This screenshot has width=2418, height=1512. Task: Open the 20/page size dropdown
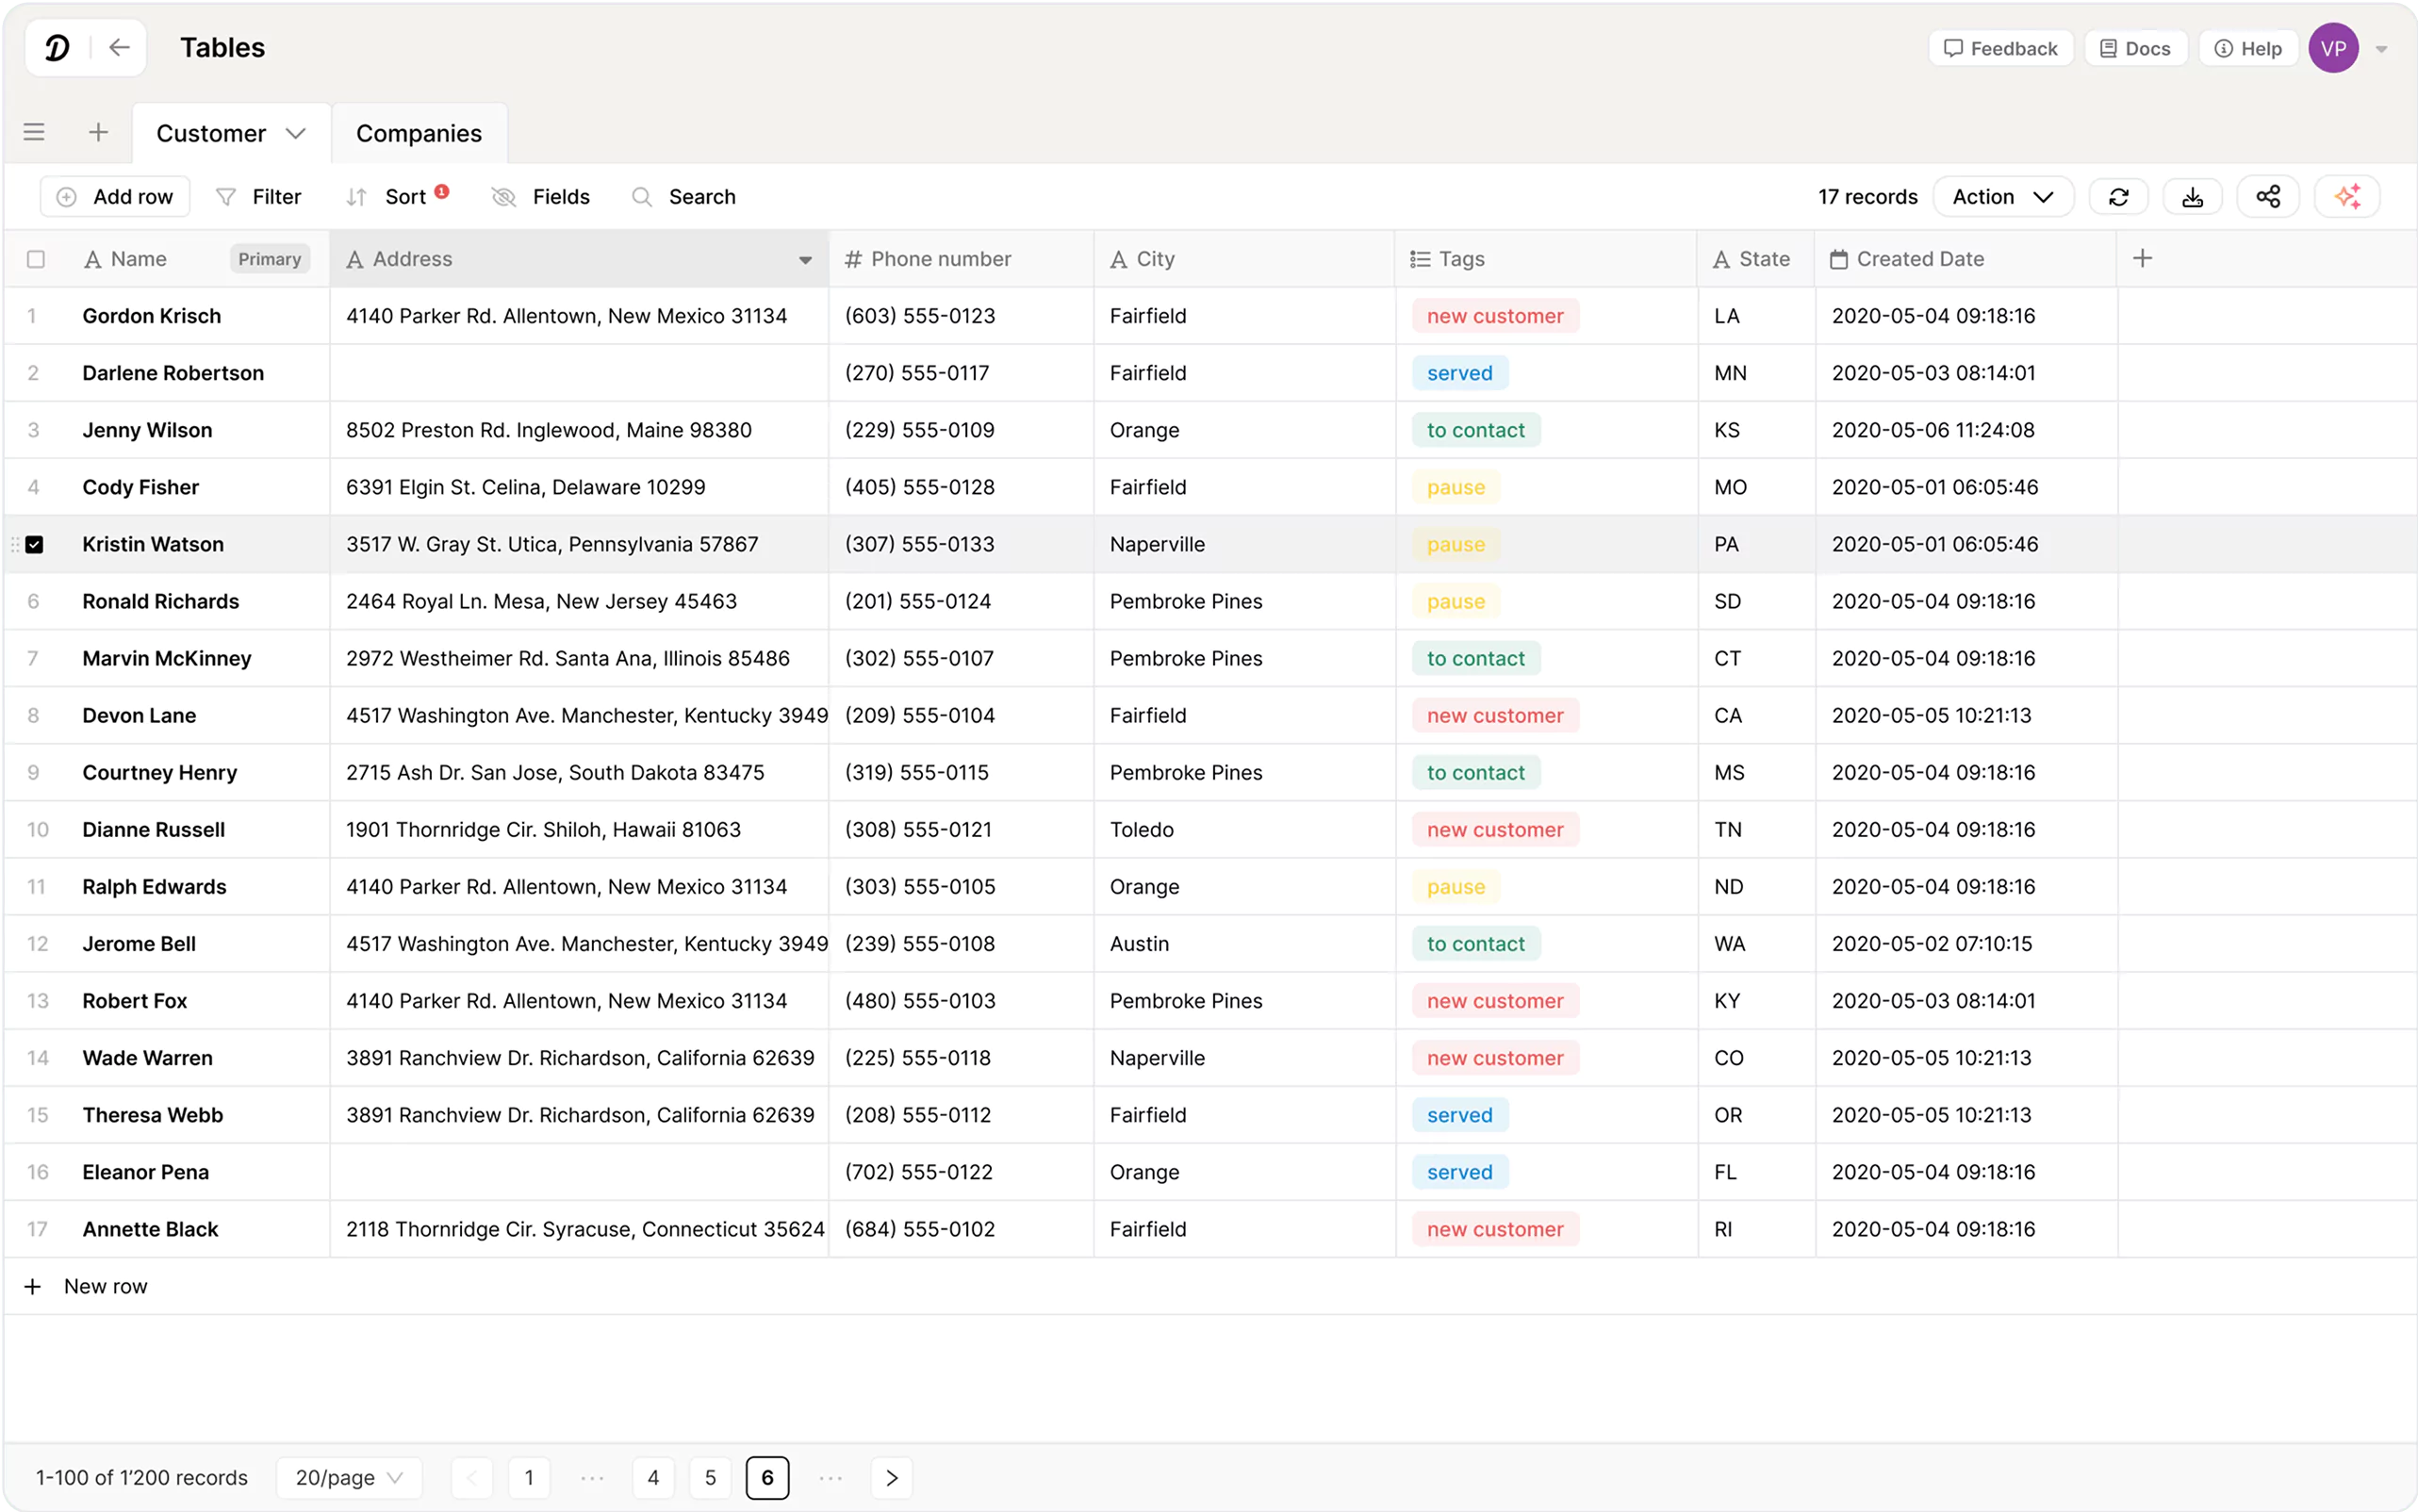tap(349, 1478)
